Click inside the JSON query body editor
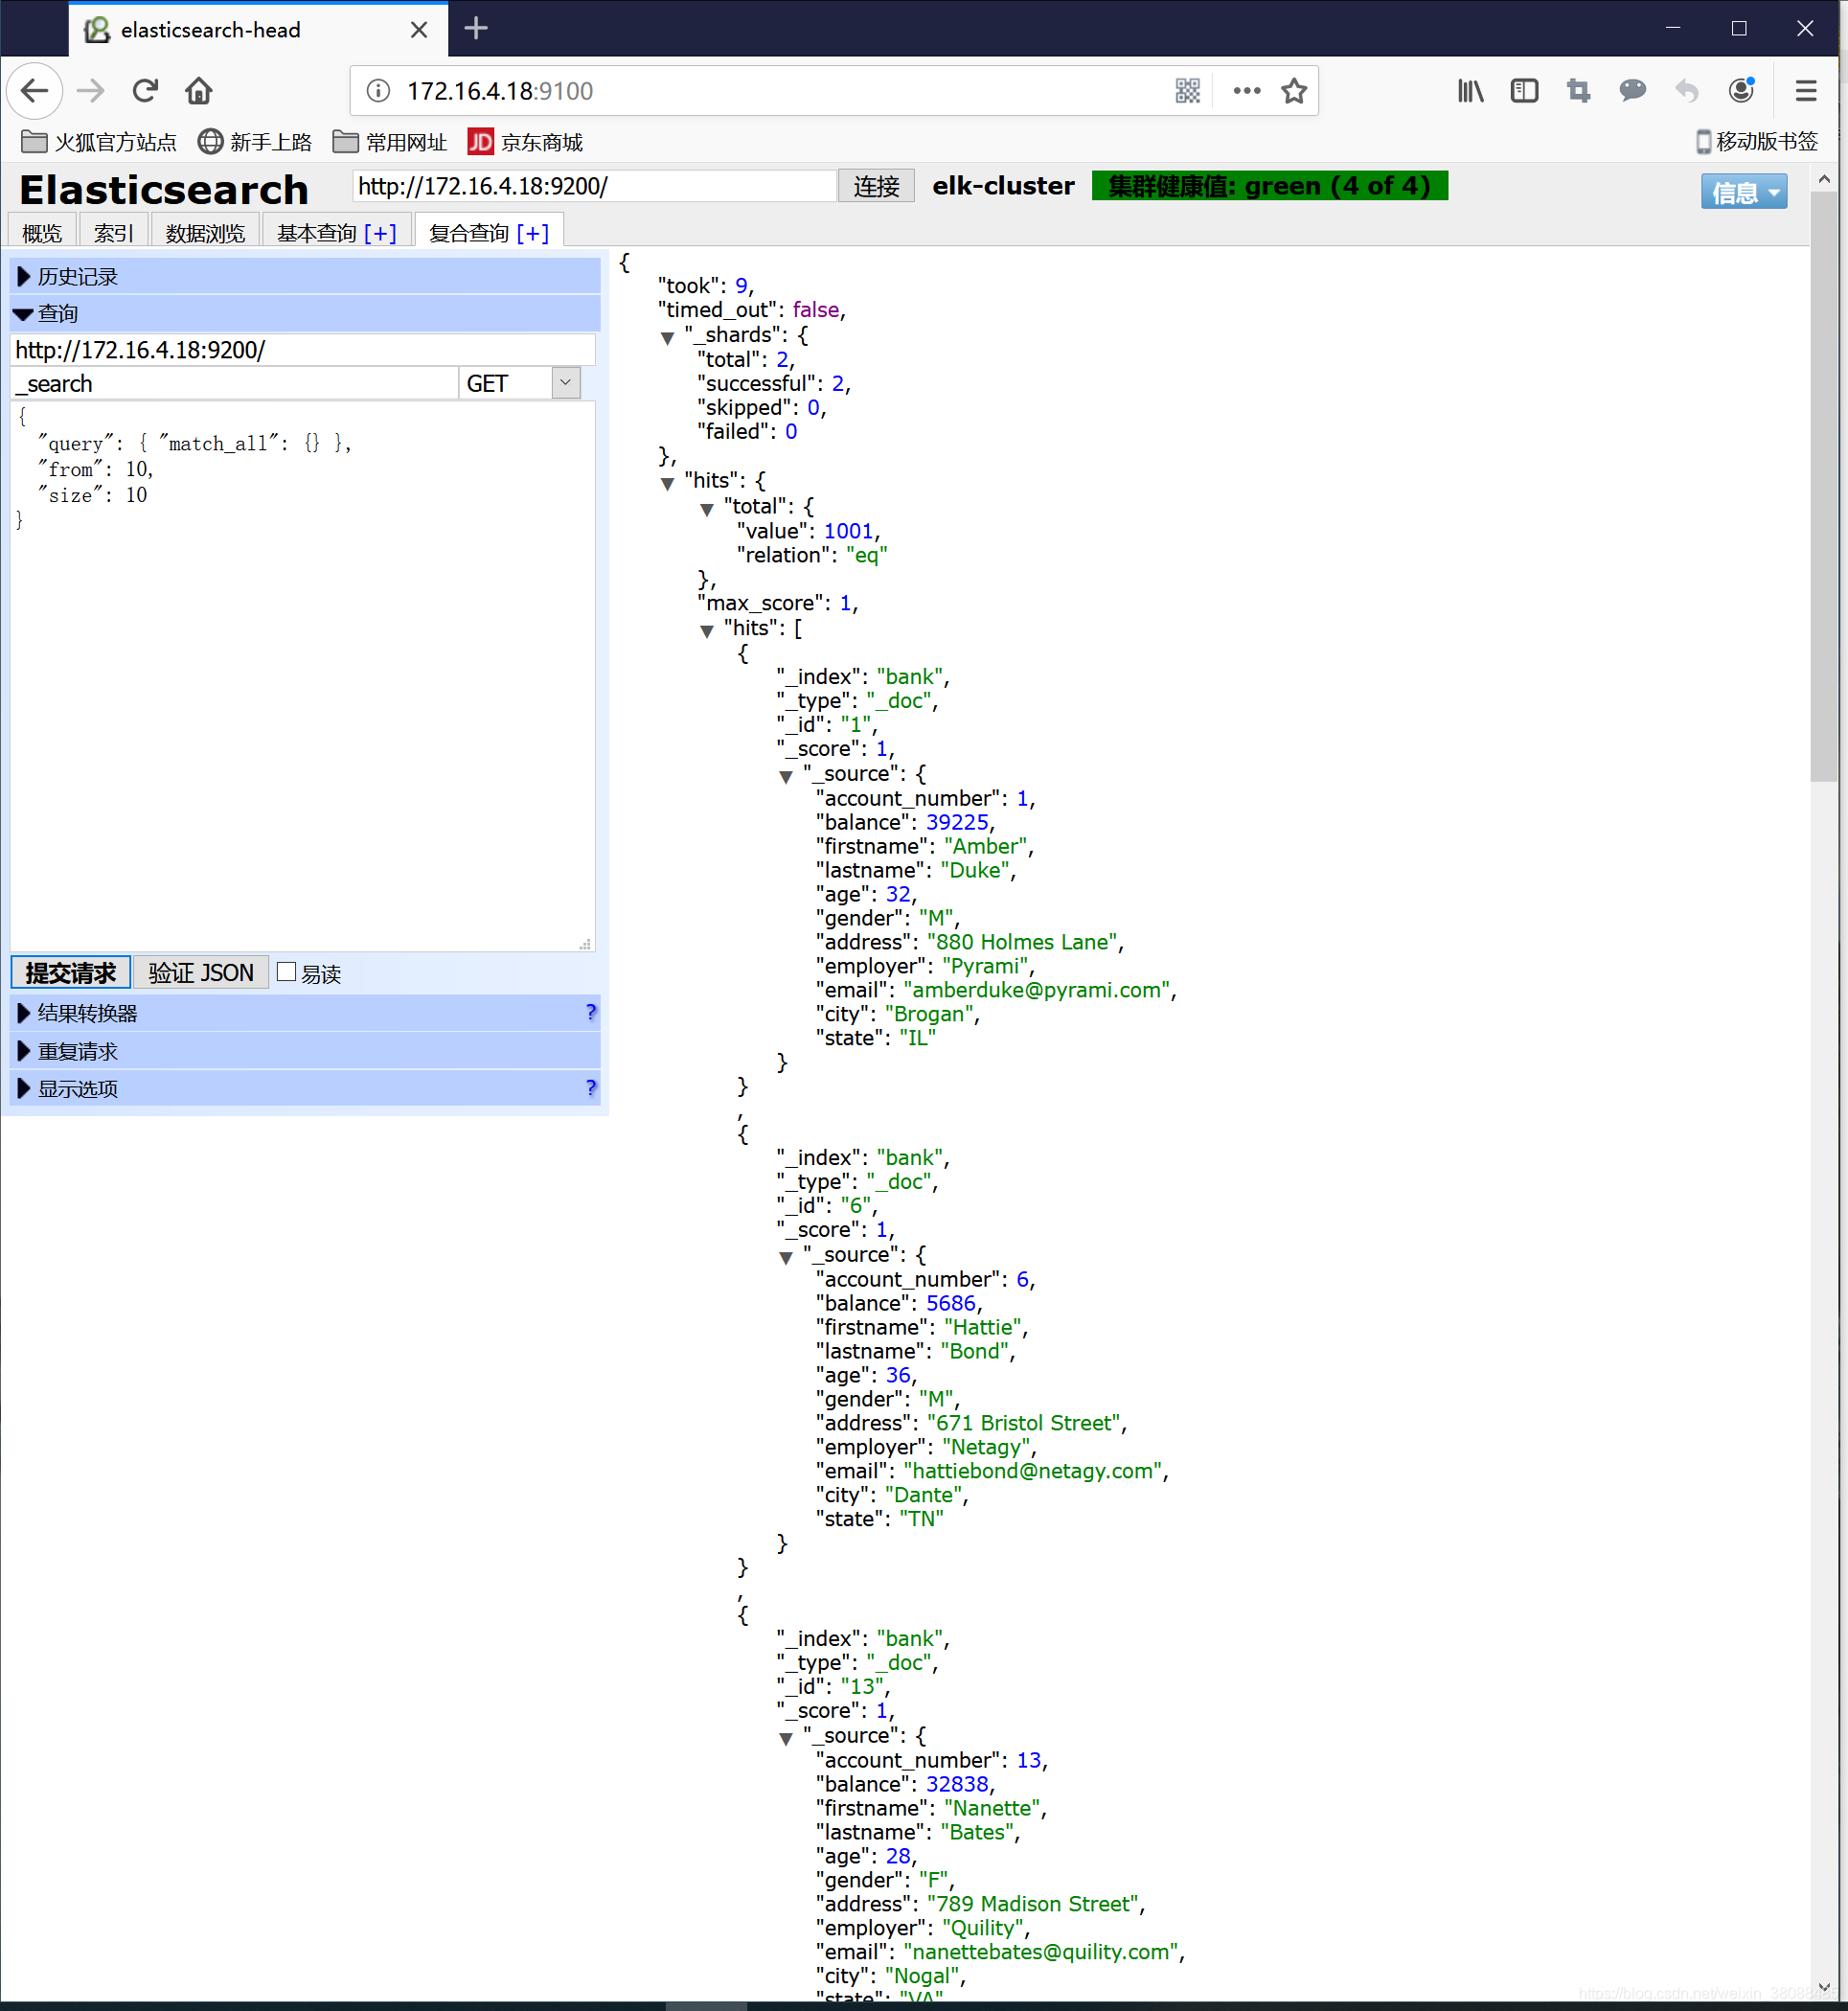 [x=303, y=676]
